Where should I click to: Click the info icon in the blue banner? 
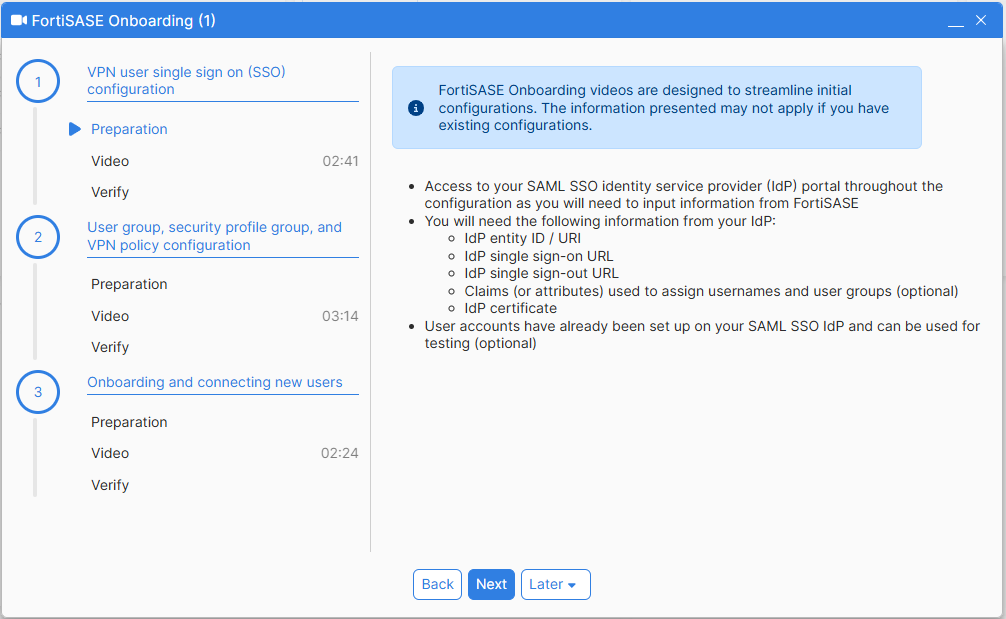416,108
